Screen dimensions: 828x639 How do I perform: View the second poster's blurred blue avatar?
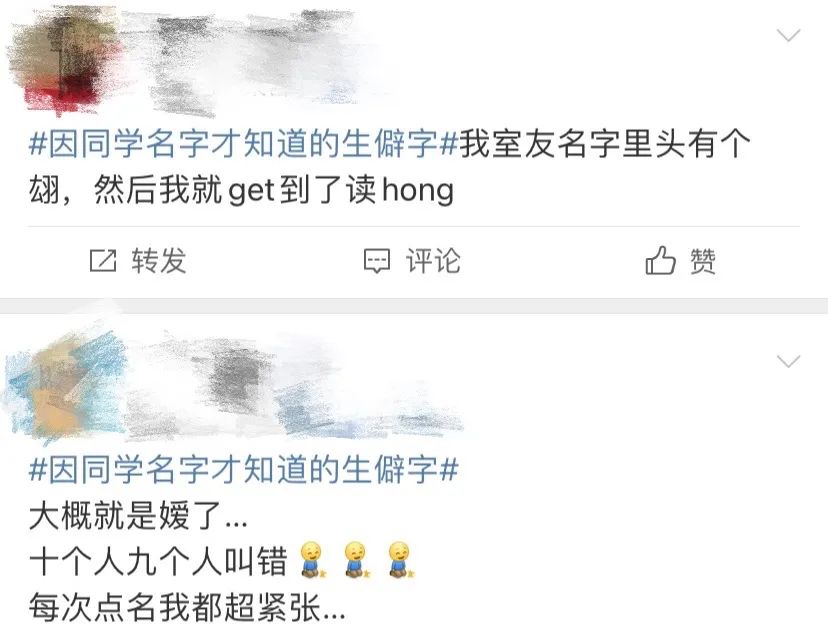(63, 386)
